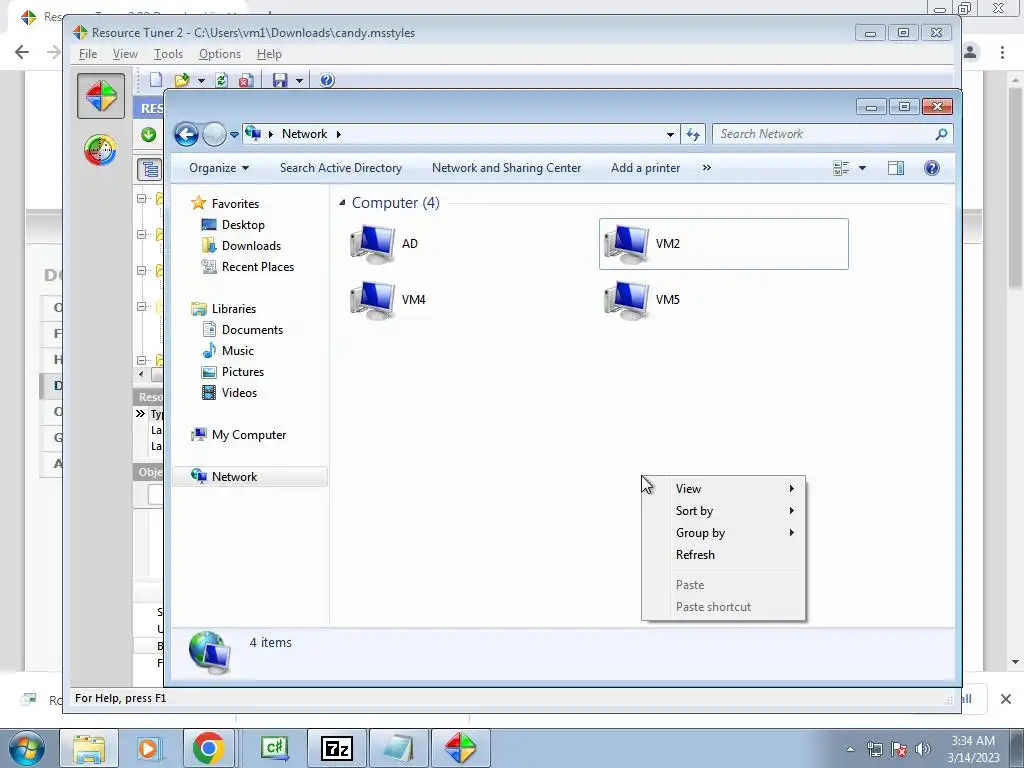1024x768 pixels.
Task: Open the address bar history dropdown arrow
Action: click(670, 135)
